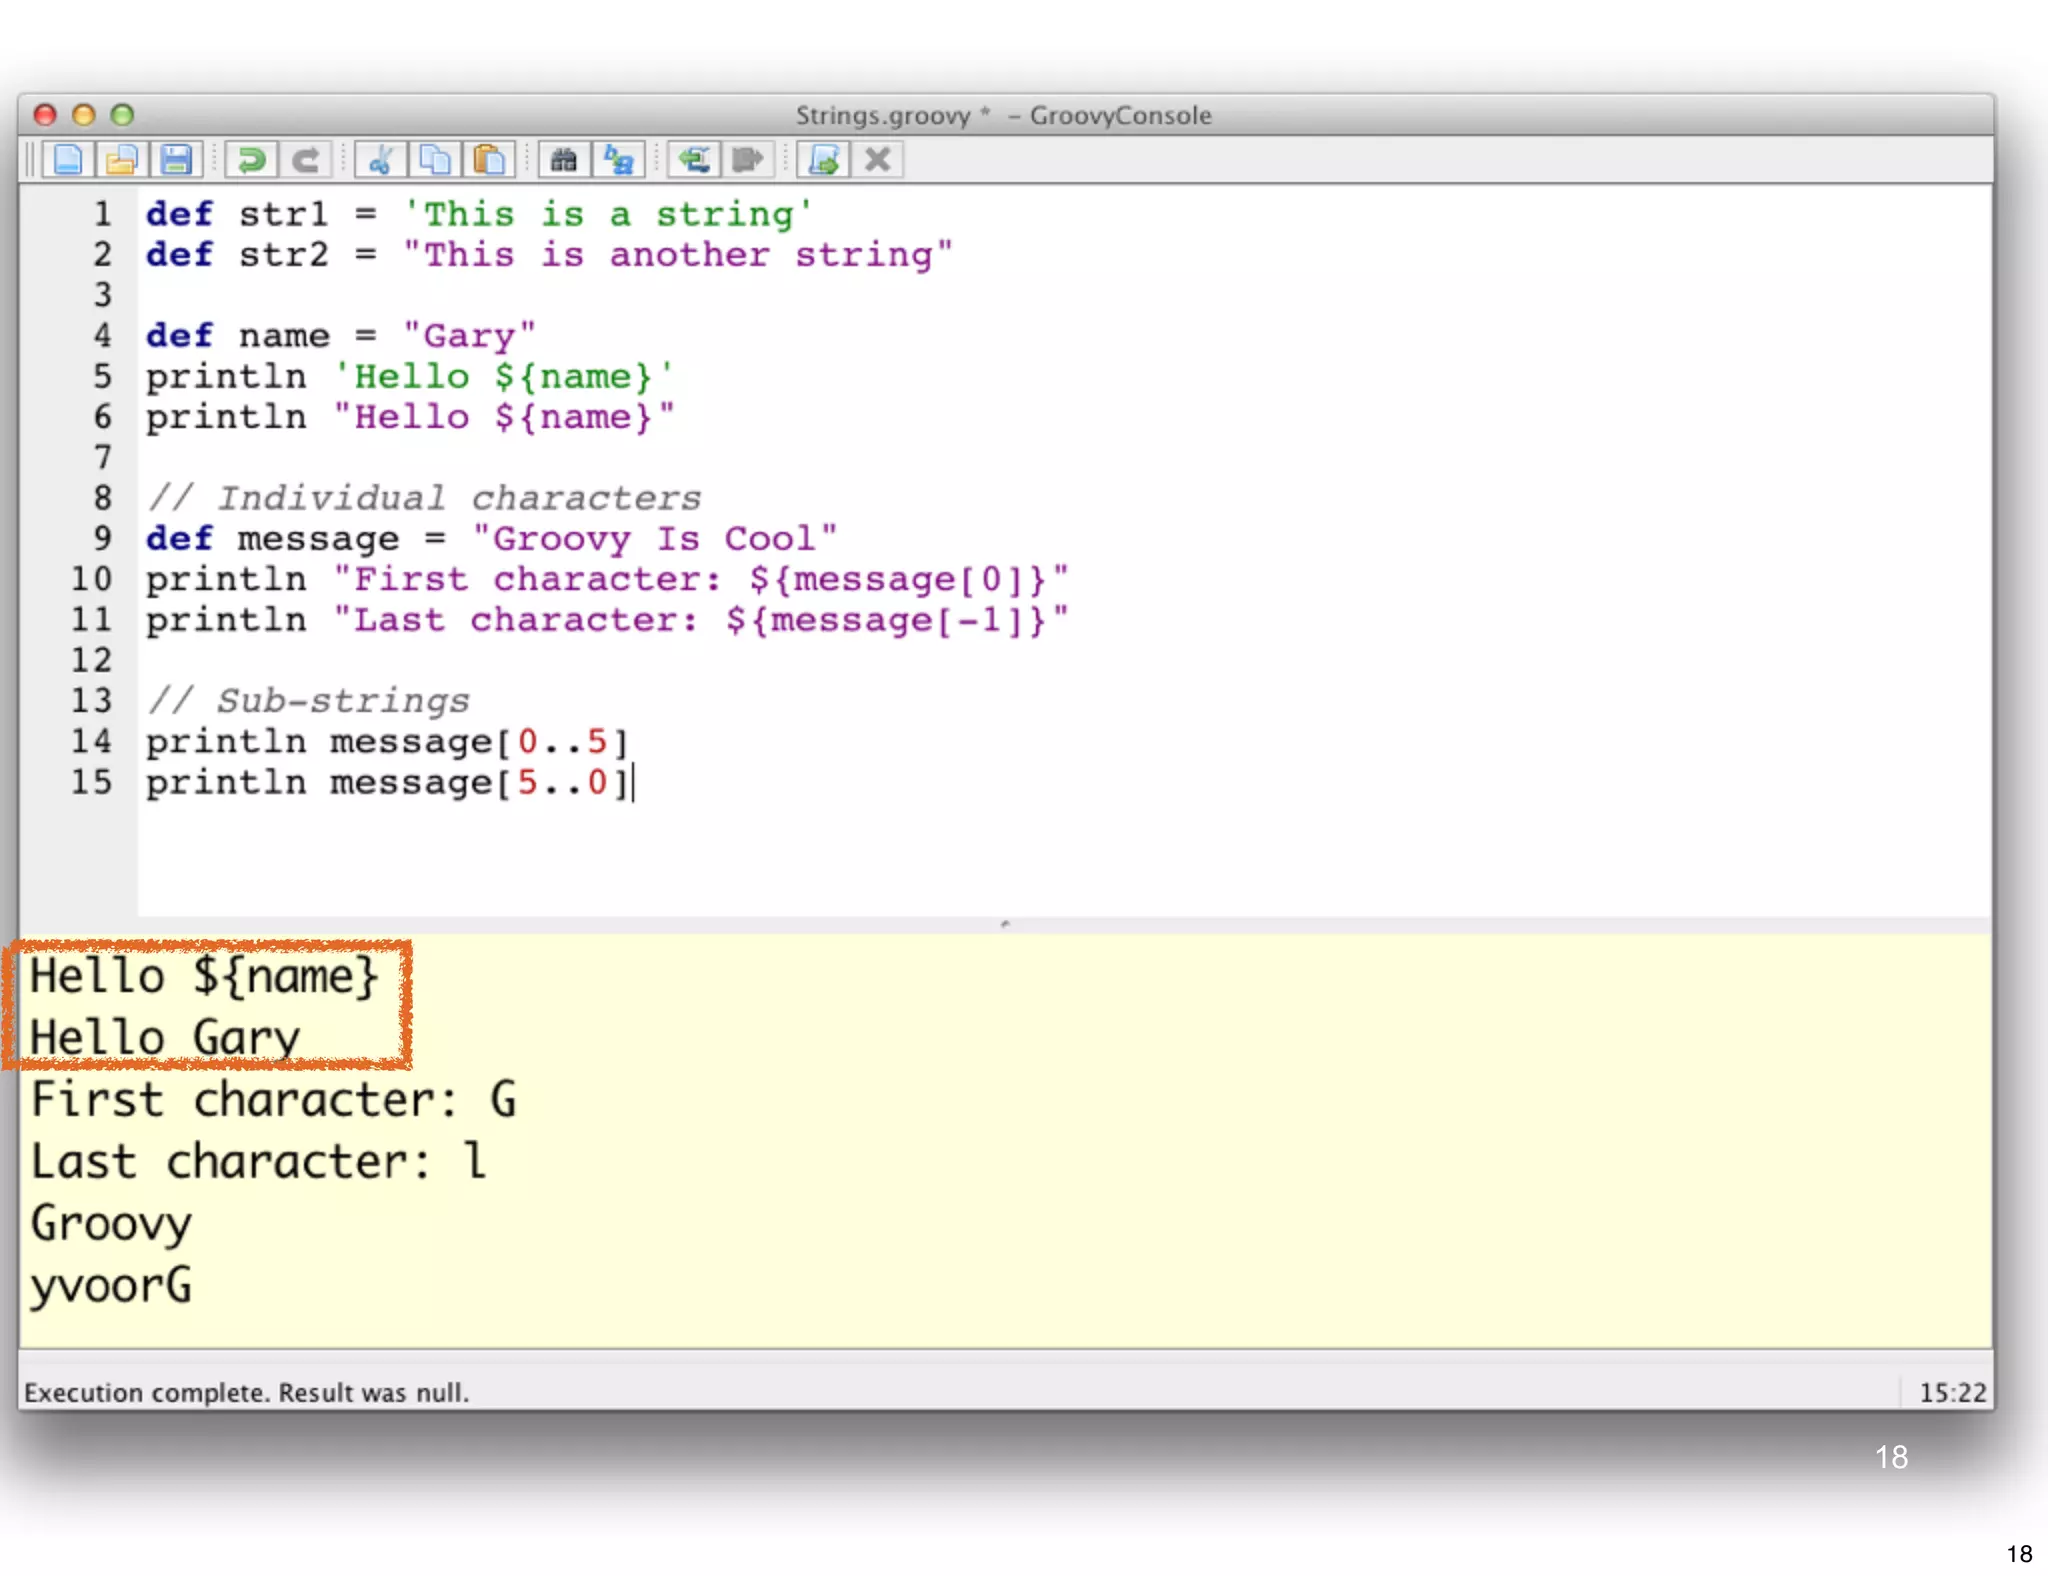
Task: Click the green zoom window button
Action: pyautogui.click(x=122, y=115)
